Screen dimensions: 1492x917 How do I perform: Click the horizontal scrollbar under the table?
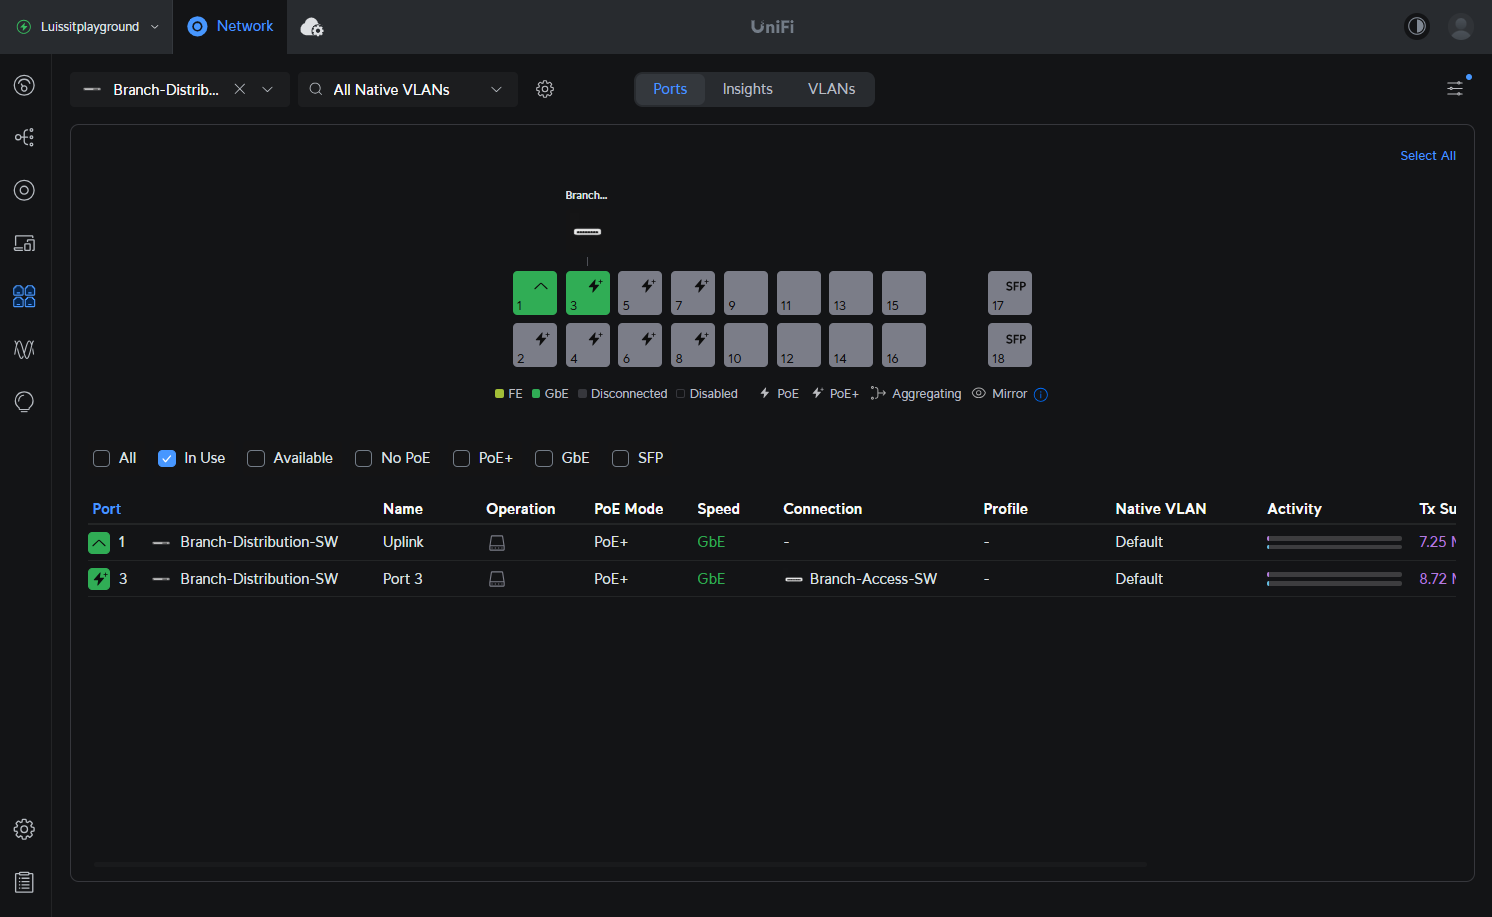(620, 864)
